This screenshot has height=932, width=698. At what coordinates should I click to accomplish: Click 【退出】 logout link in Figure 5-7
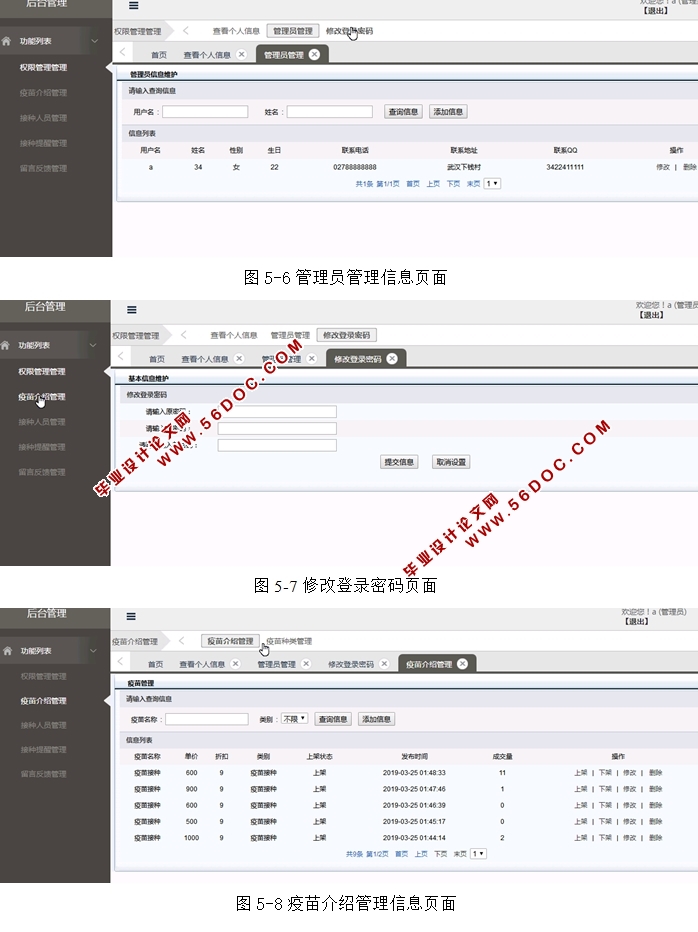pyautogui.click(x=652, y=315)
